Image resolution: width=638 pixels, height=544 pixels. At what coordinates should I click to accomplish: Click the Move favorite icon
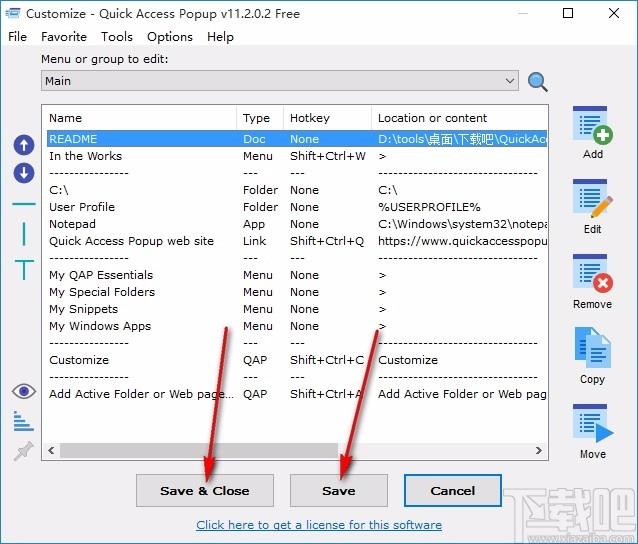593,424
